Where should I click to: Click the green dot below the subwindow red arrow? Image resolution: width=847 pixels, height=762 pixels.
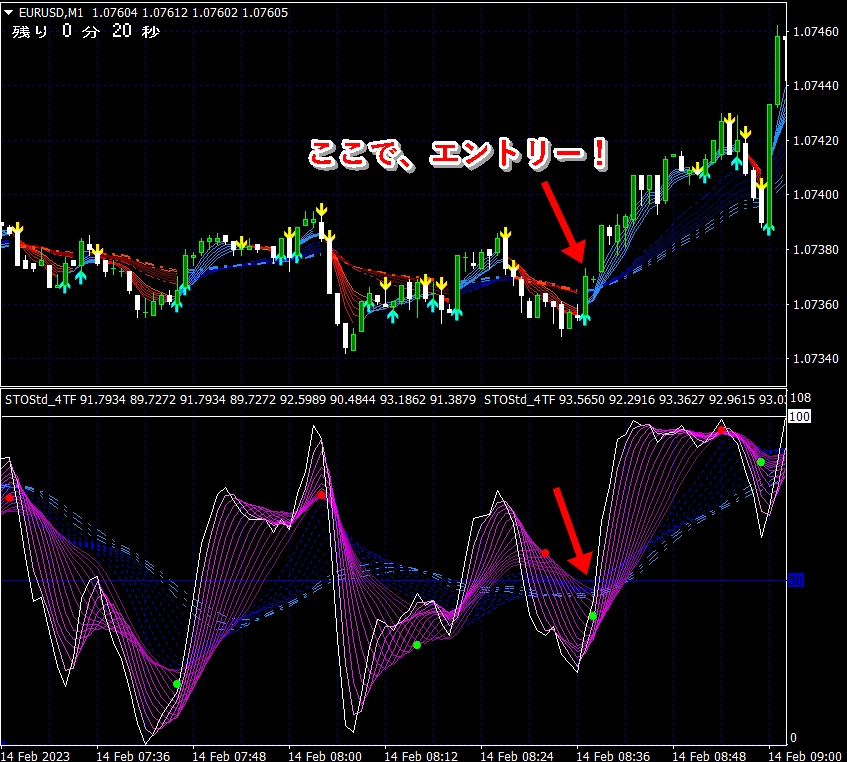[x=593, y=616]
